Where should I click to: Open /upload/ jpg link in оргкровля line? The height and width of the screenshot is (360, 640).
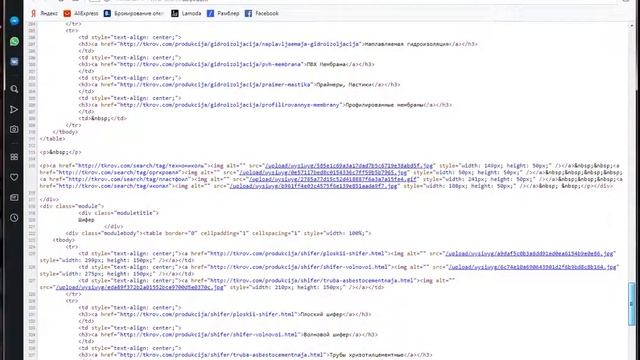[x=323, y=173]
